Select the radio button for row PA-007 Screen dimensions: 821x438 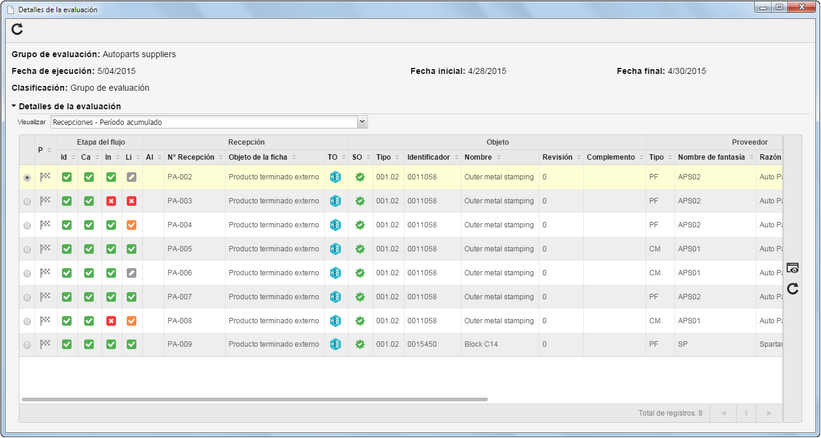click(27, 298)
